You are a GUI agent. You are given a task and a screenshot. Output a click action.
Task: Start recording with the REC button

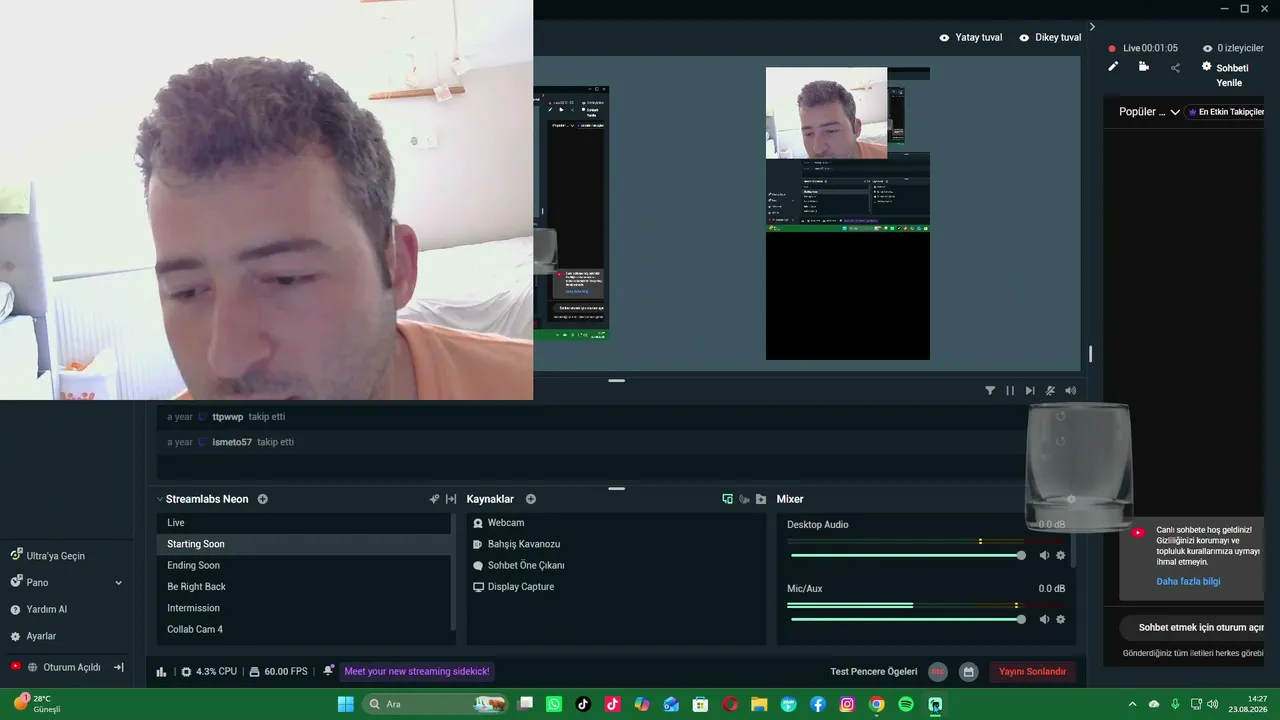[x=938, y=672]
